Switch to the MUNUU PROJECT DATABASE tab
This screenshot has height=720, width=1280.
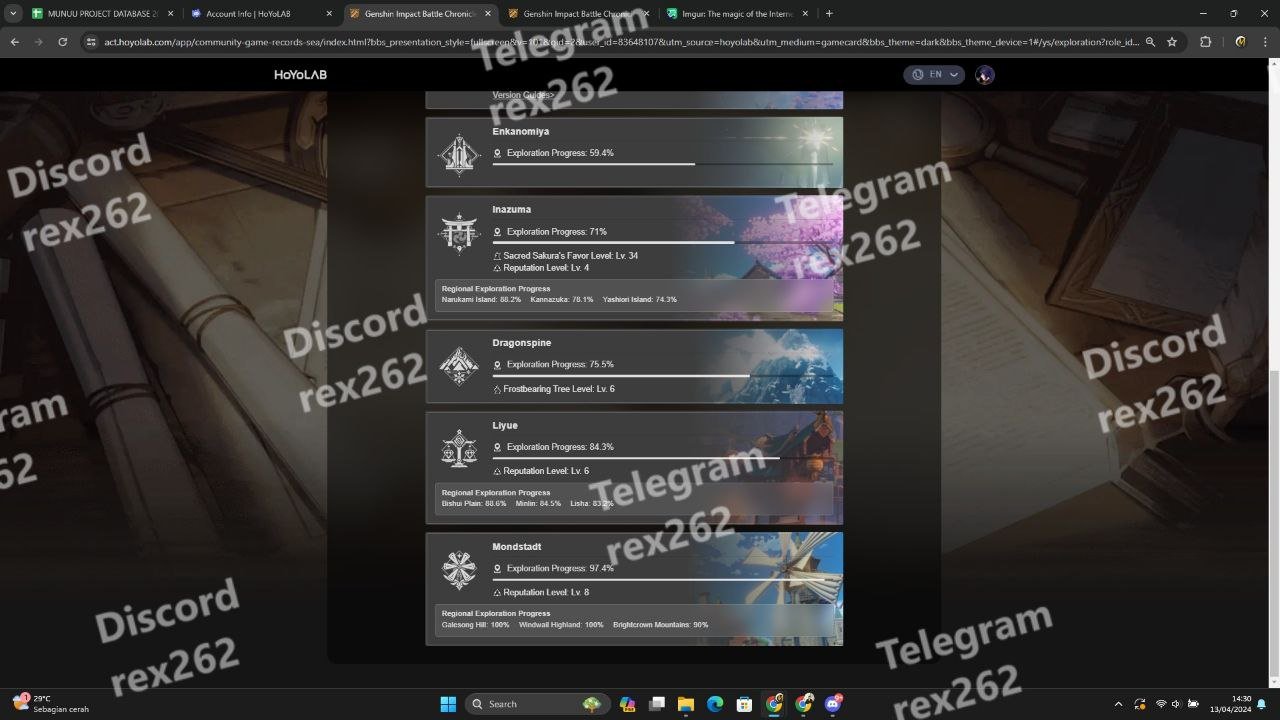[x=101, y=14]
